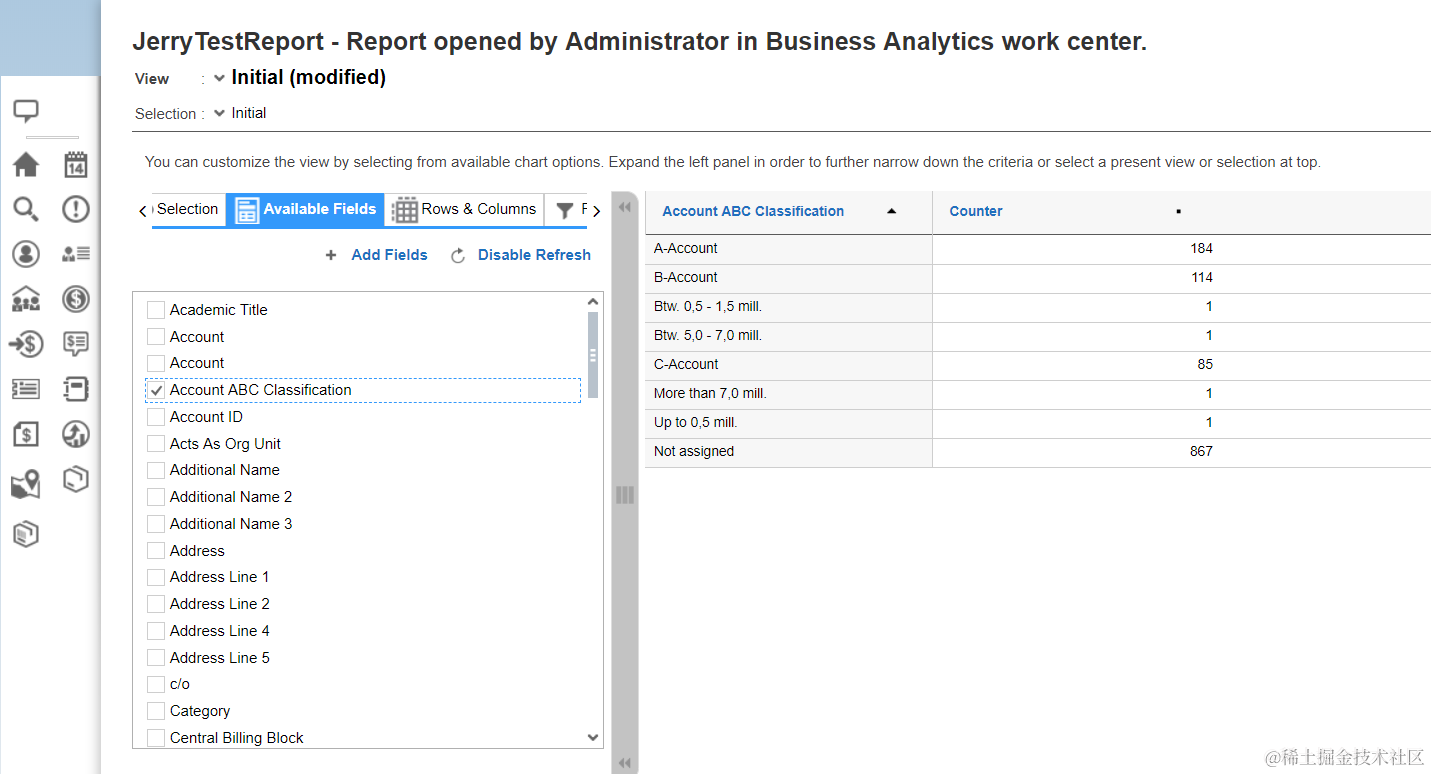
Task: Open the notebook icon in sidebar
Action: pos(76,388)
